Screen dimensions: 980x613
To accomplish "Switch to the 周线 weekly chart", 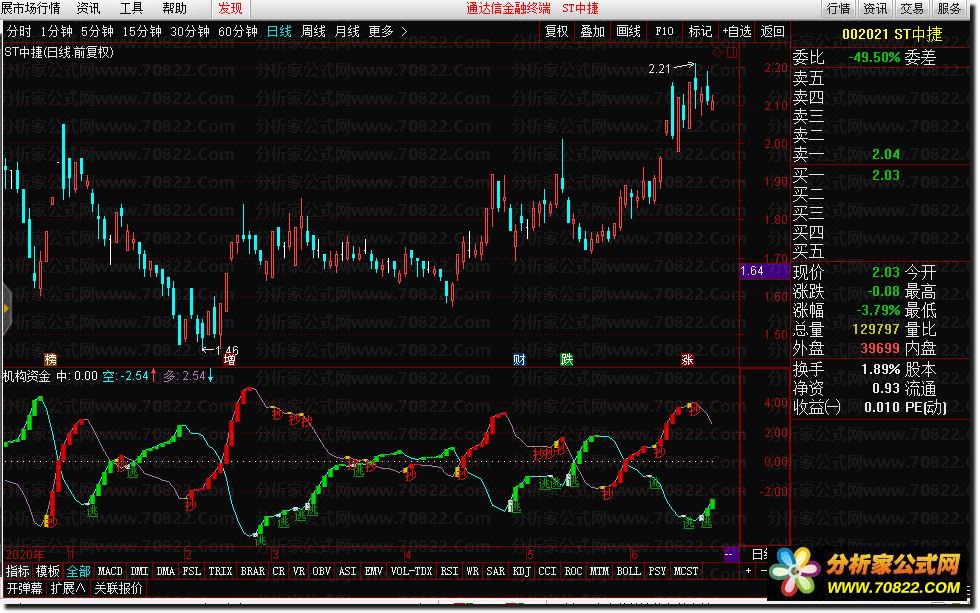I will point(313,31).
